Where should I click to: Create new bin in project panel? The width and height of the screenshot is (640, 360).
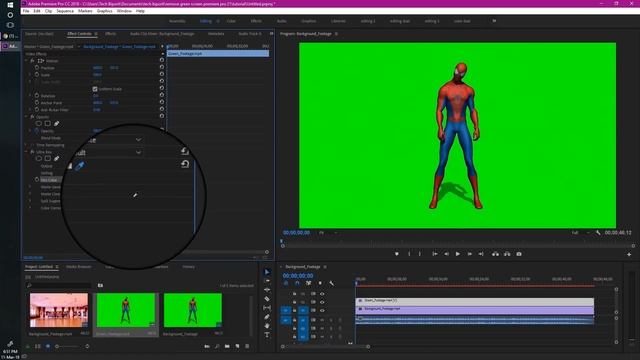tap(227, 346)
